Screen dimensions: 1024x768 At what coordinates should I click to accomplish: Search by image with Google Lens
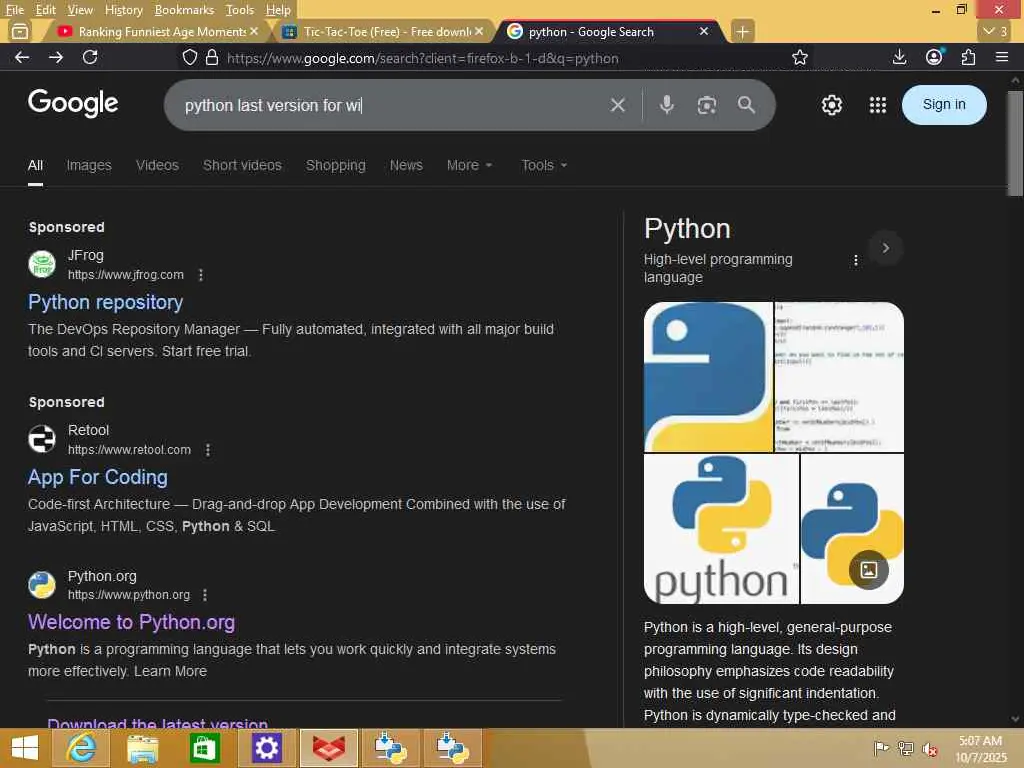coord(707,105)
